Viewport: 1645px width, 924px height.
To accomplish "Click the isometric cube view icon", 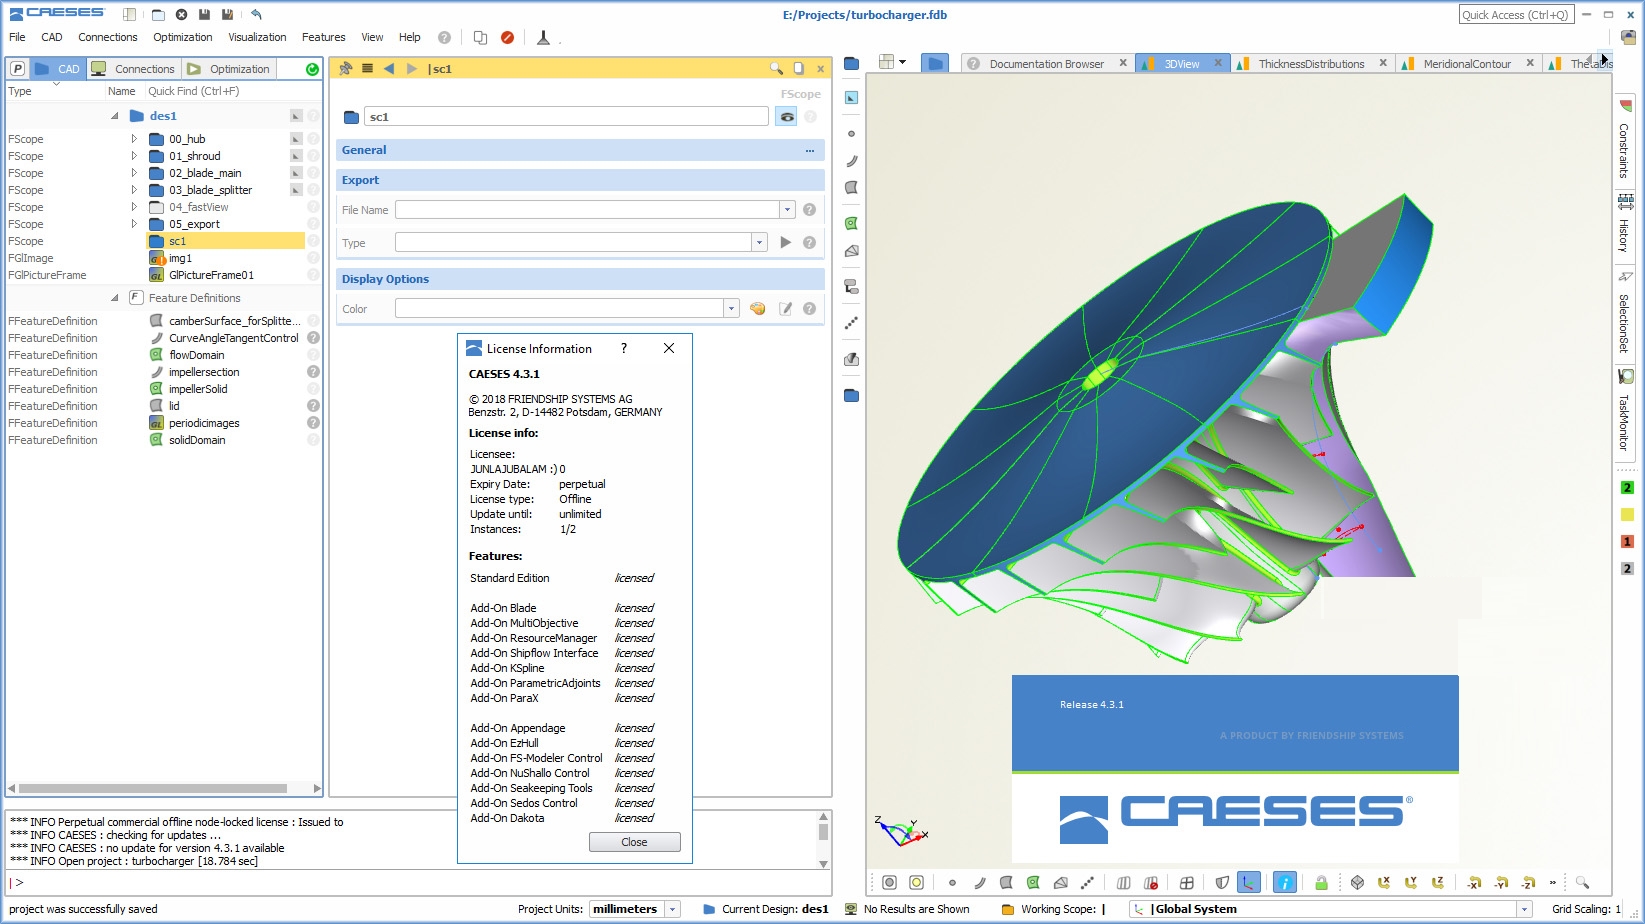I will click(x=1357, y=882).
